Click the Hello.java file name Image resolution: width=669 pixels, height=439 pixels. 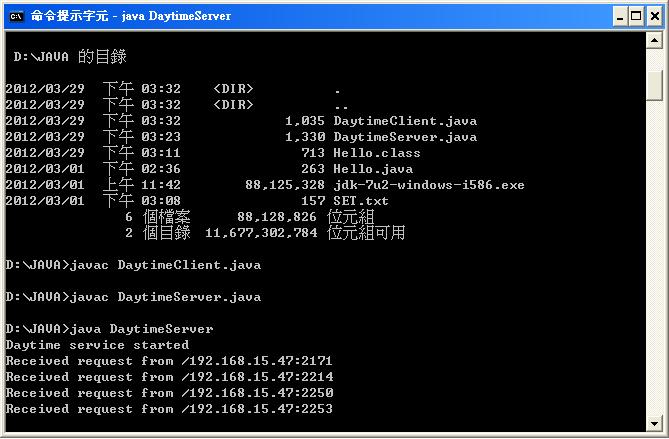coord(373,169)
